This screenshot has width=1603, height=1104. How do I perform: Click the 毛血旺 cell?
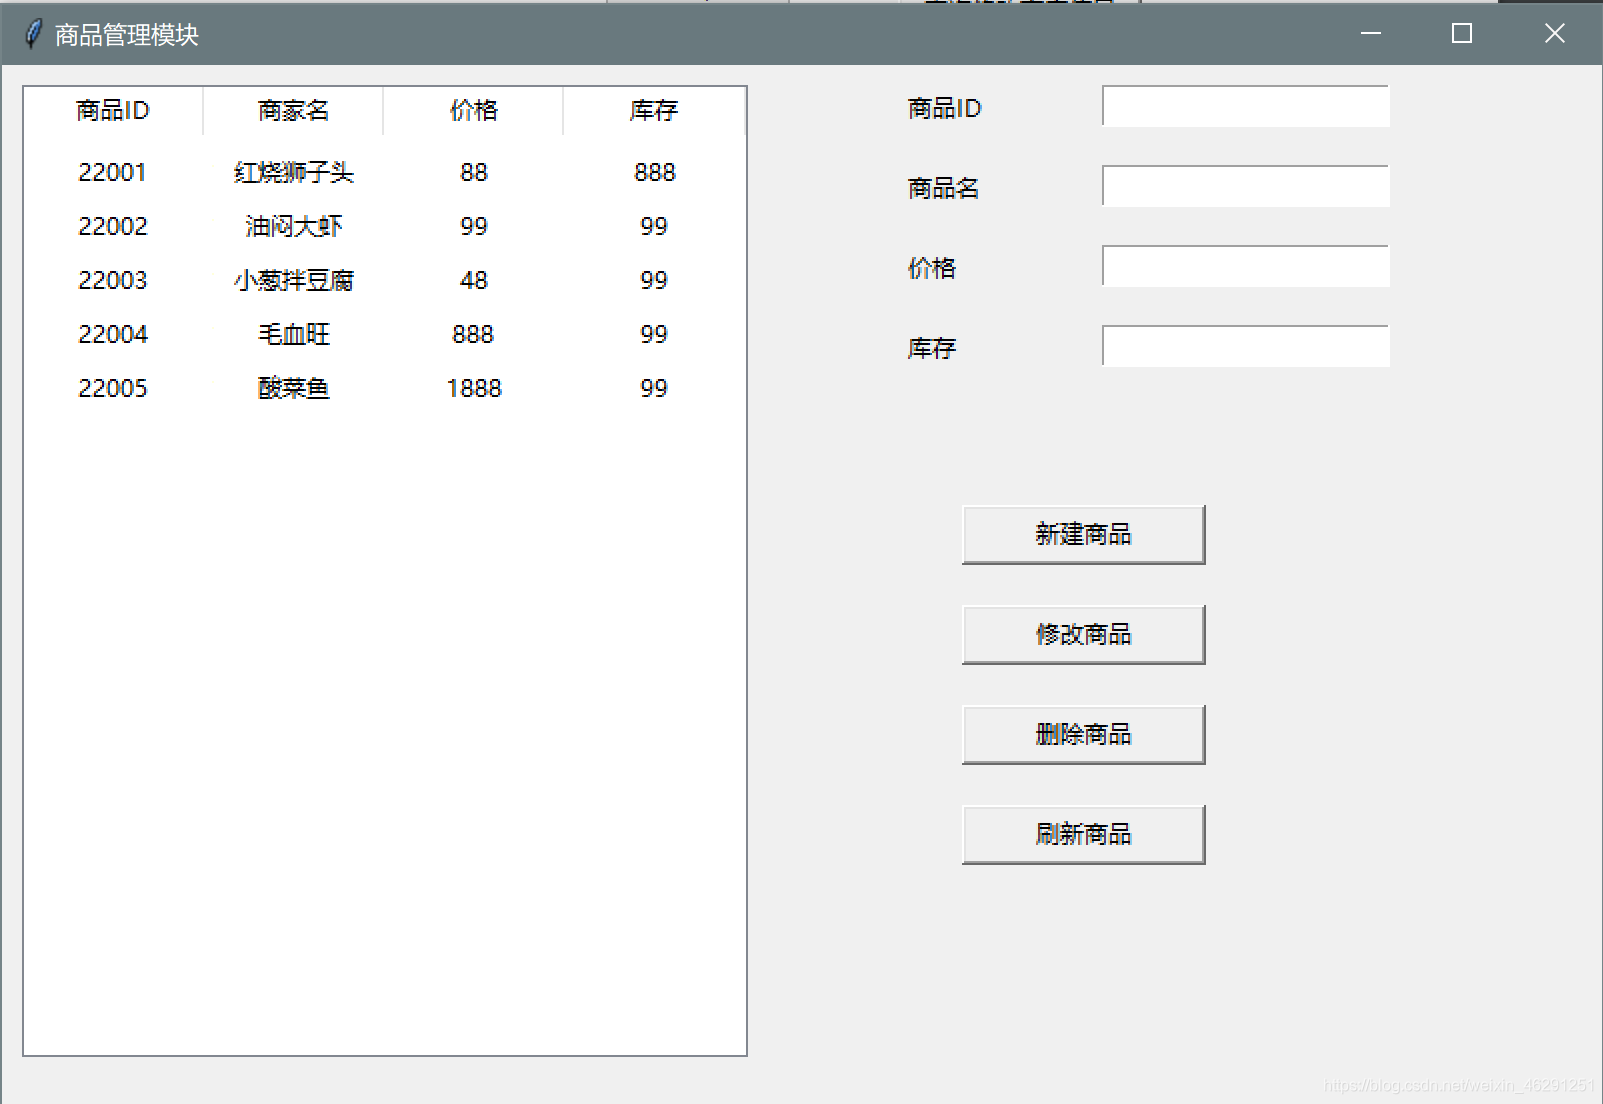coord(293,334)
